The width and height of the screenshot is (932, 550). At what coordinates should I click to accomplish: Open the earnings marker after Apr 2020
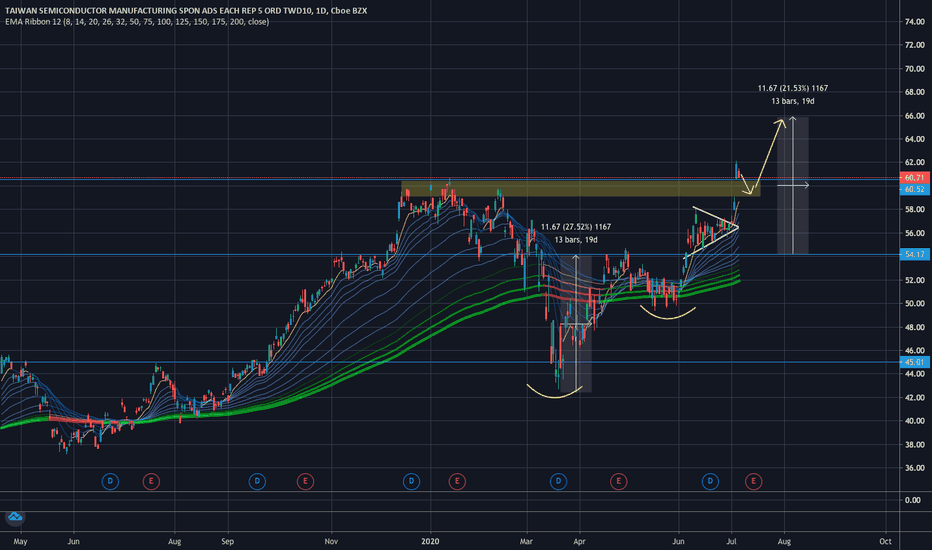point(618,481)
